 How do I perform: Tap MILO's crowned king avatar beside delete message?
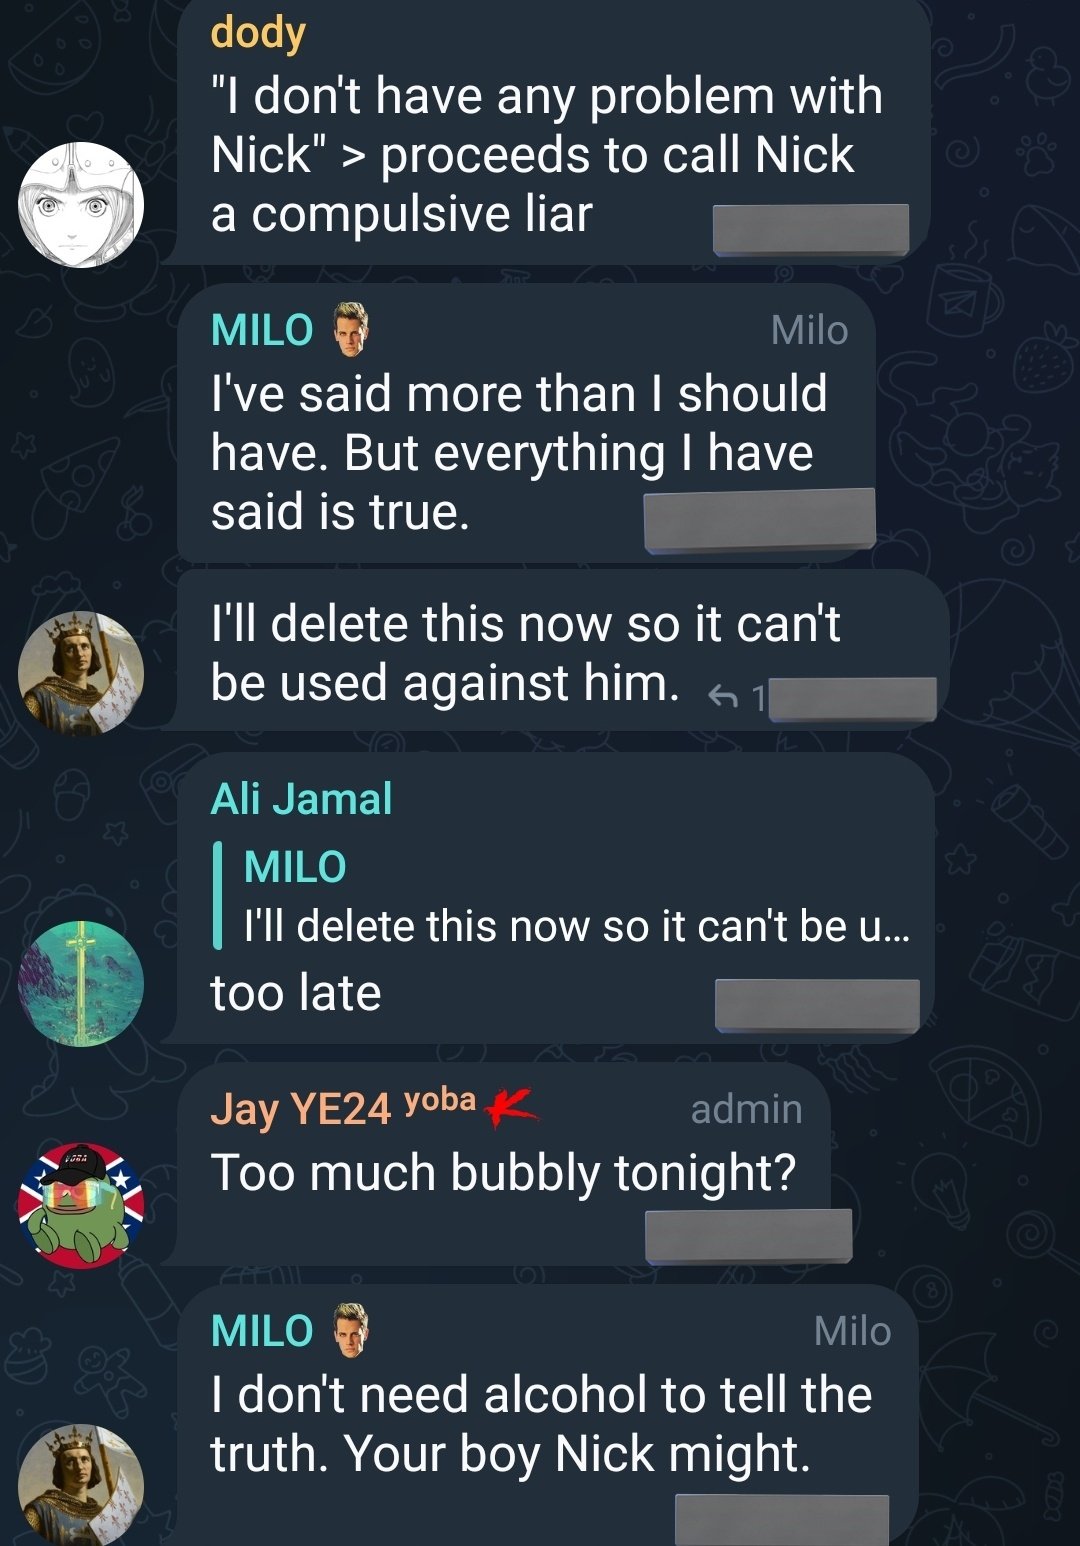click(x=81, y=673)
